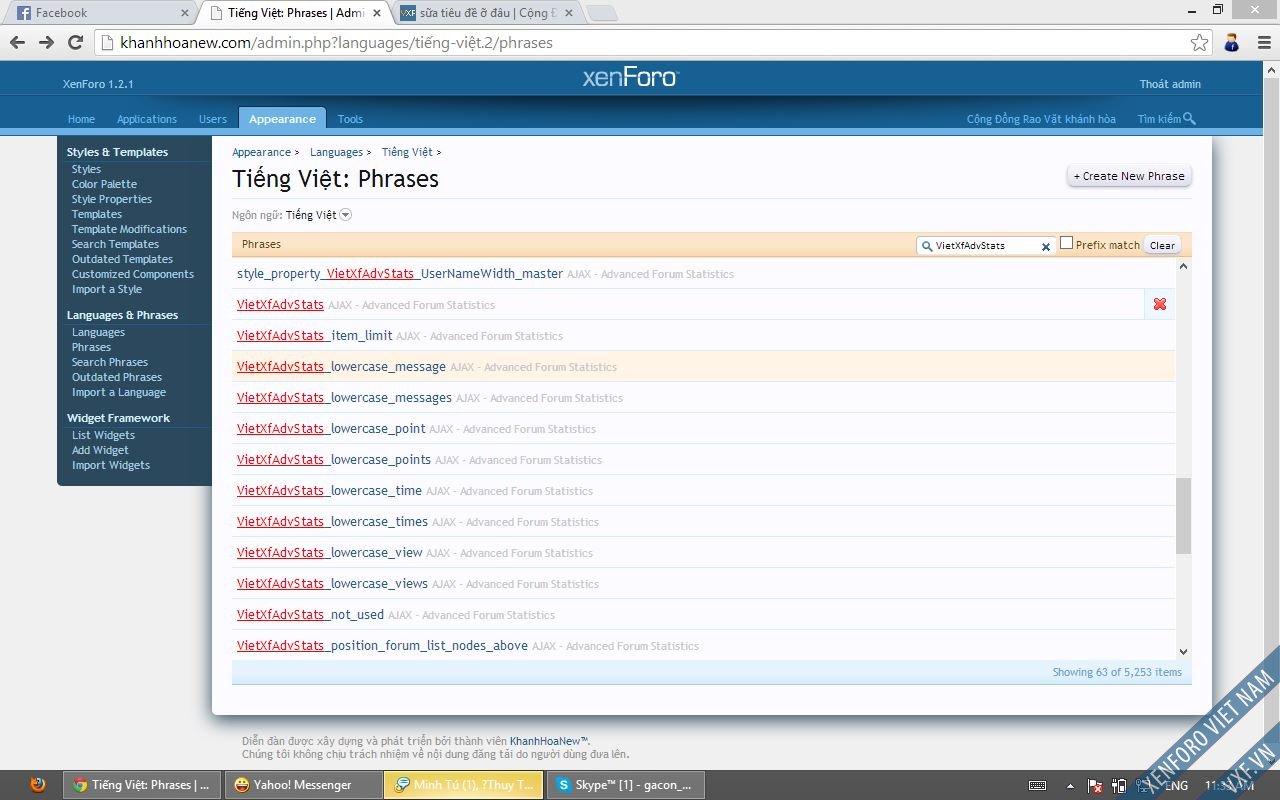Screen dimensions: 1280x800
Task: Click the xenForo logo in the header
Action: coord(630,78)
